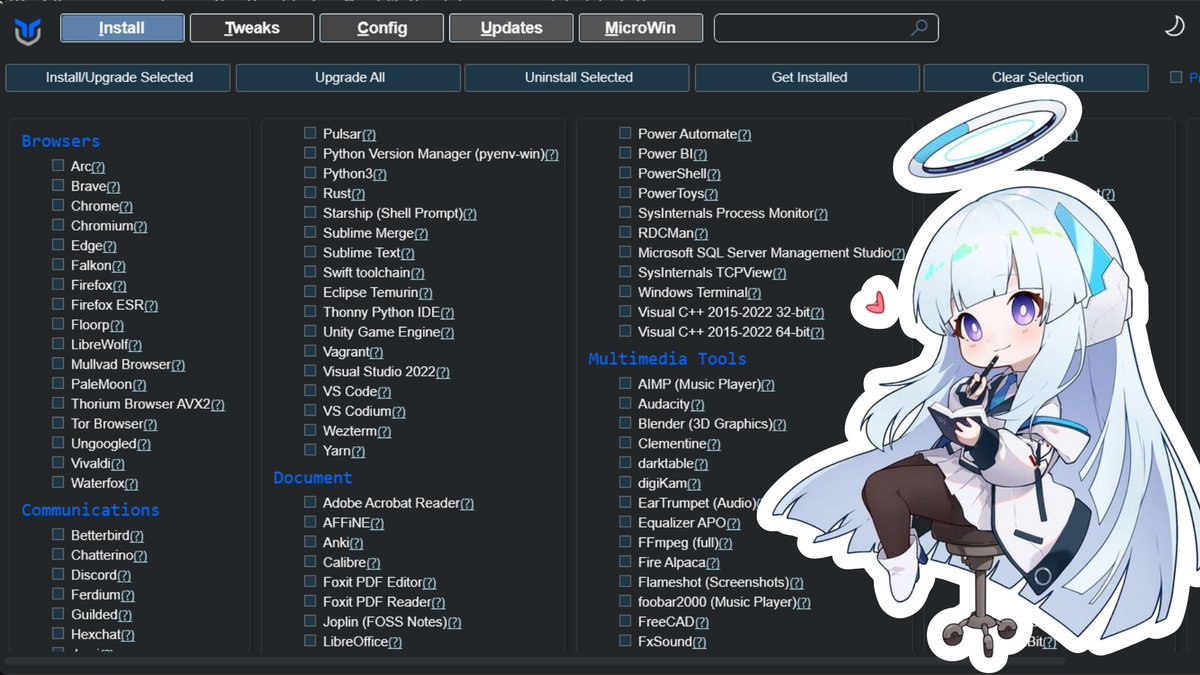Check the LibreOffice checkbox

[310, 641]
